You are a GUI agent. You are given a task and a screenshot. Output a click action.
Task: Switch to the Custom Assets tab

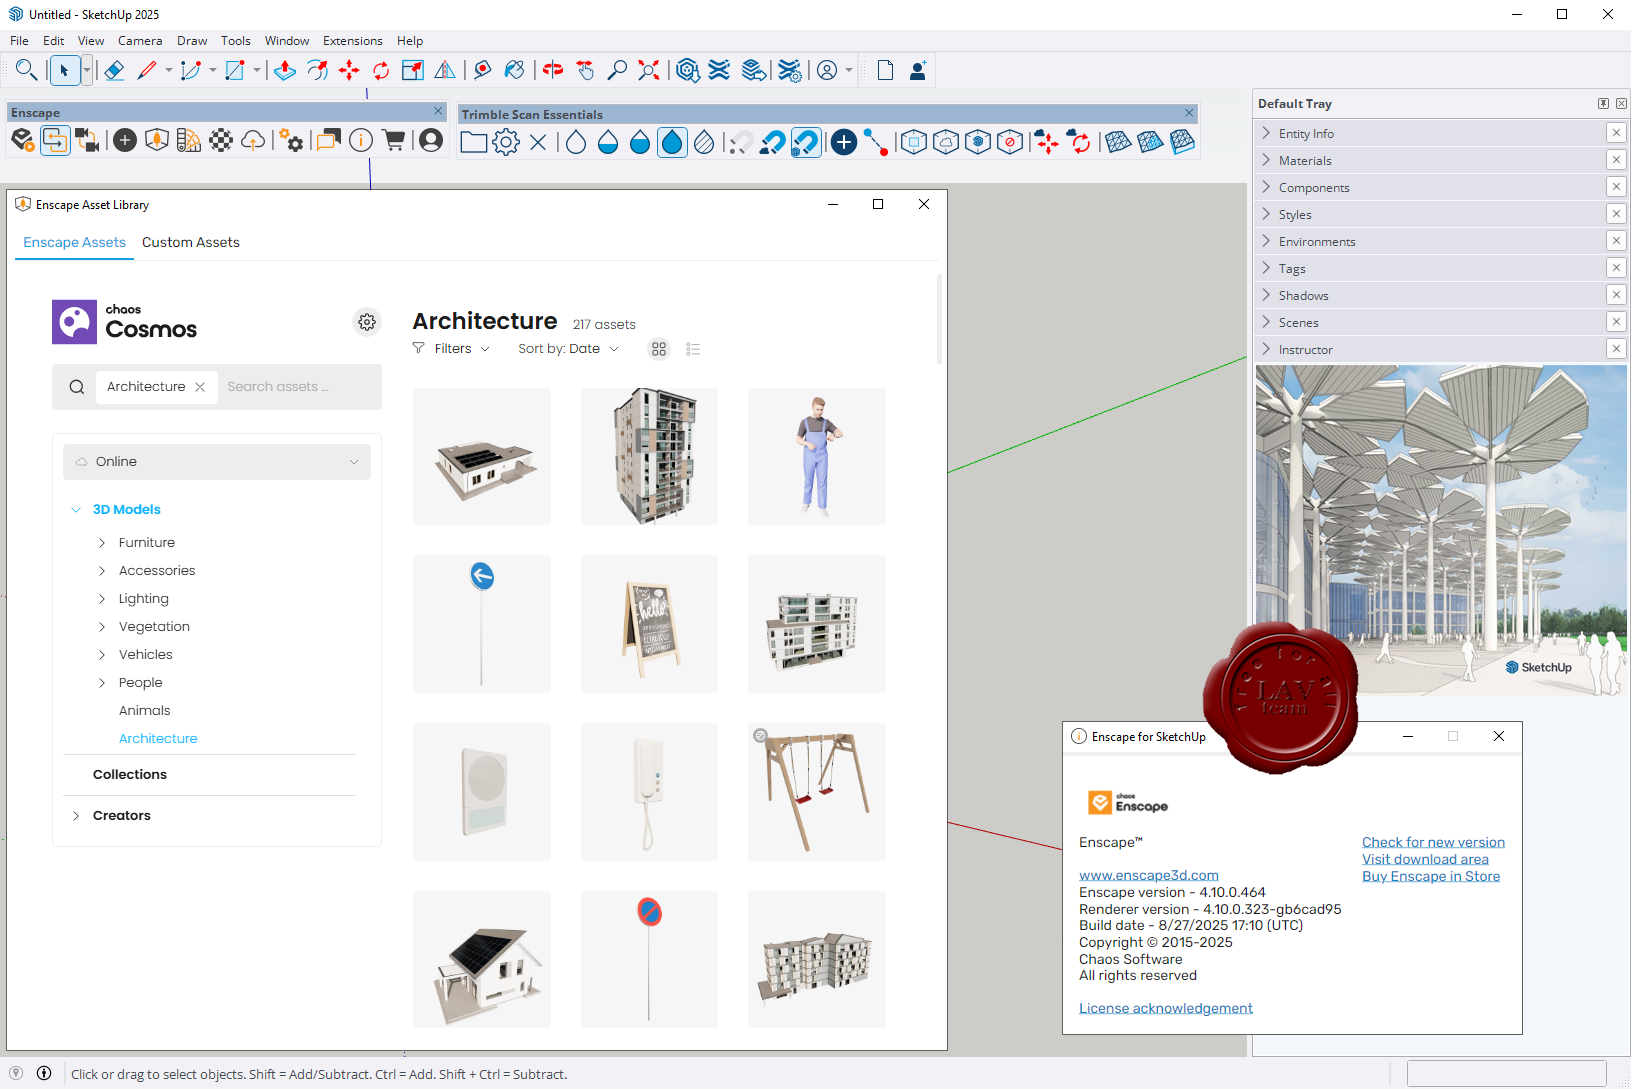pyautogui.click(x=191, y=243)
